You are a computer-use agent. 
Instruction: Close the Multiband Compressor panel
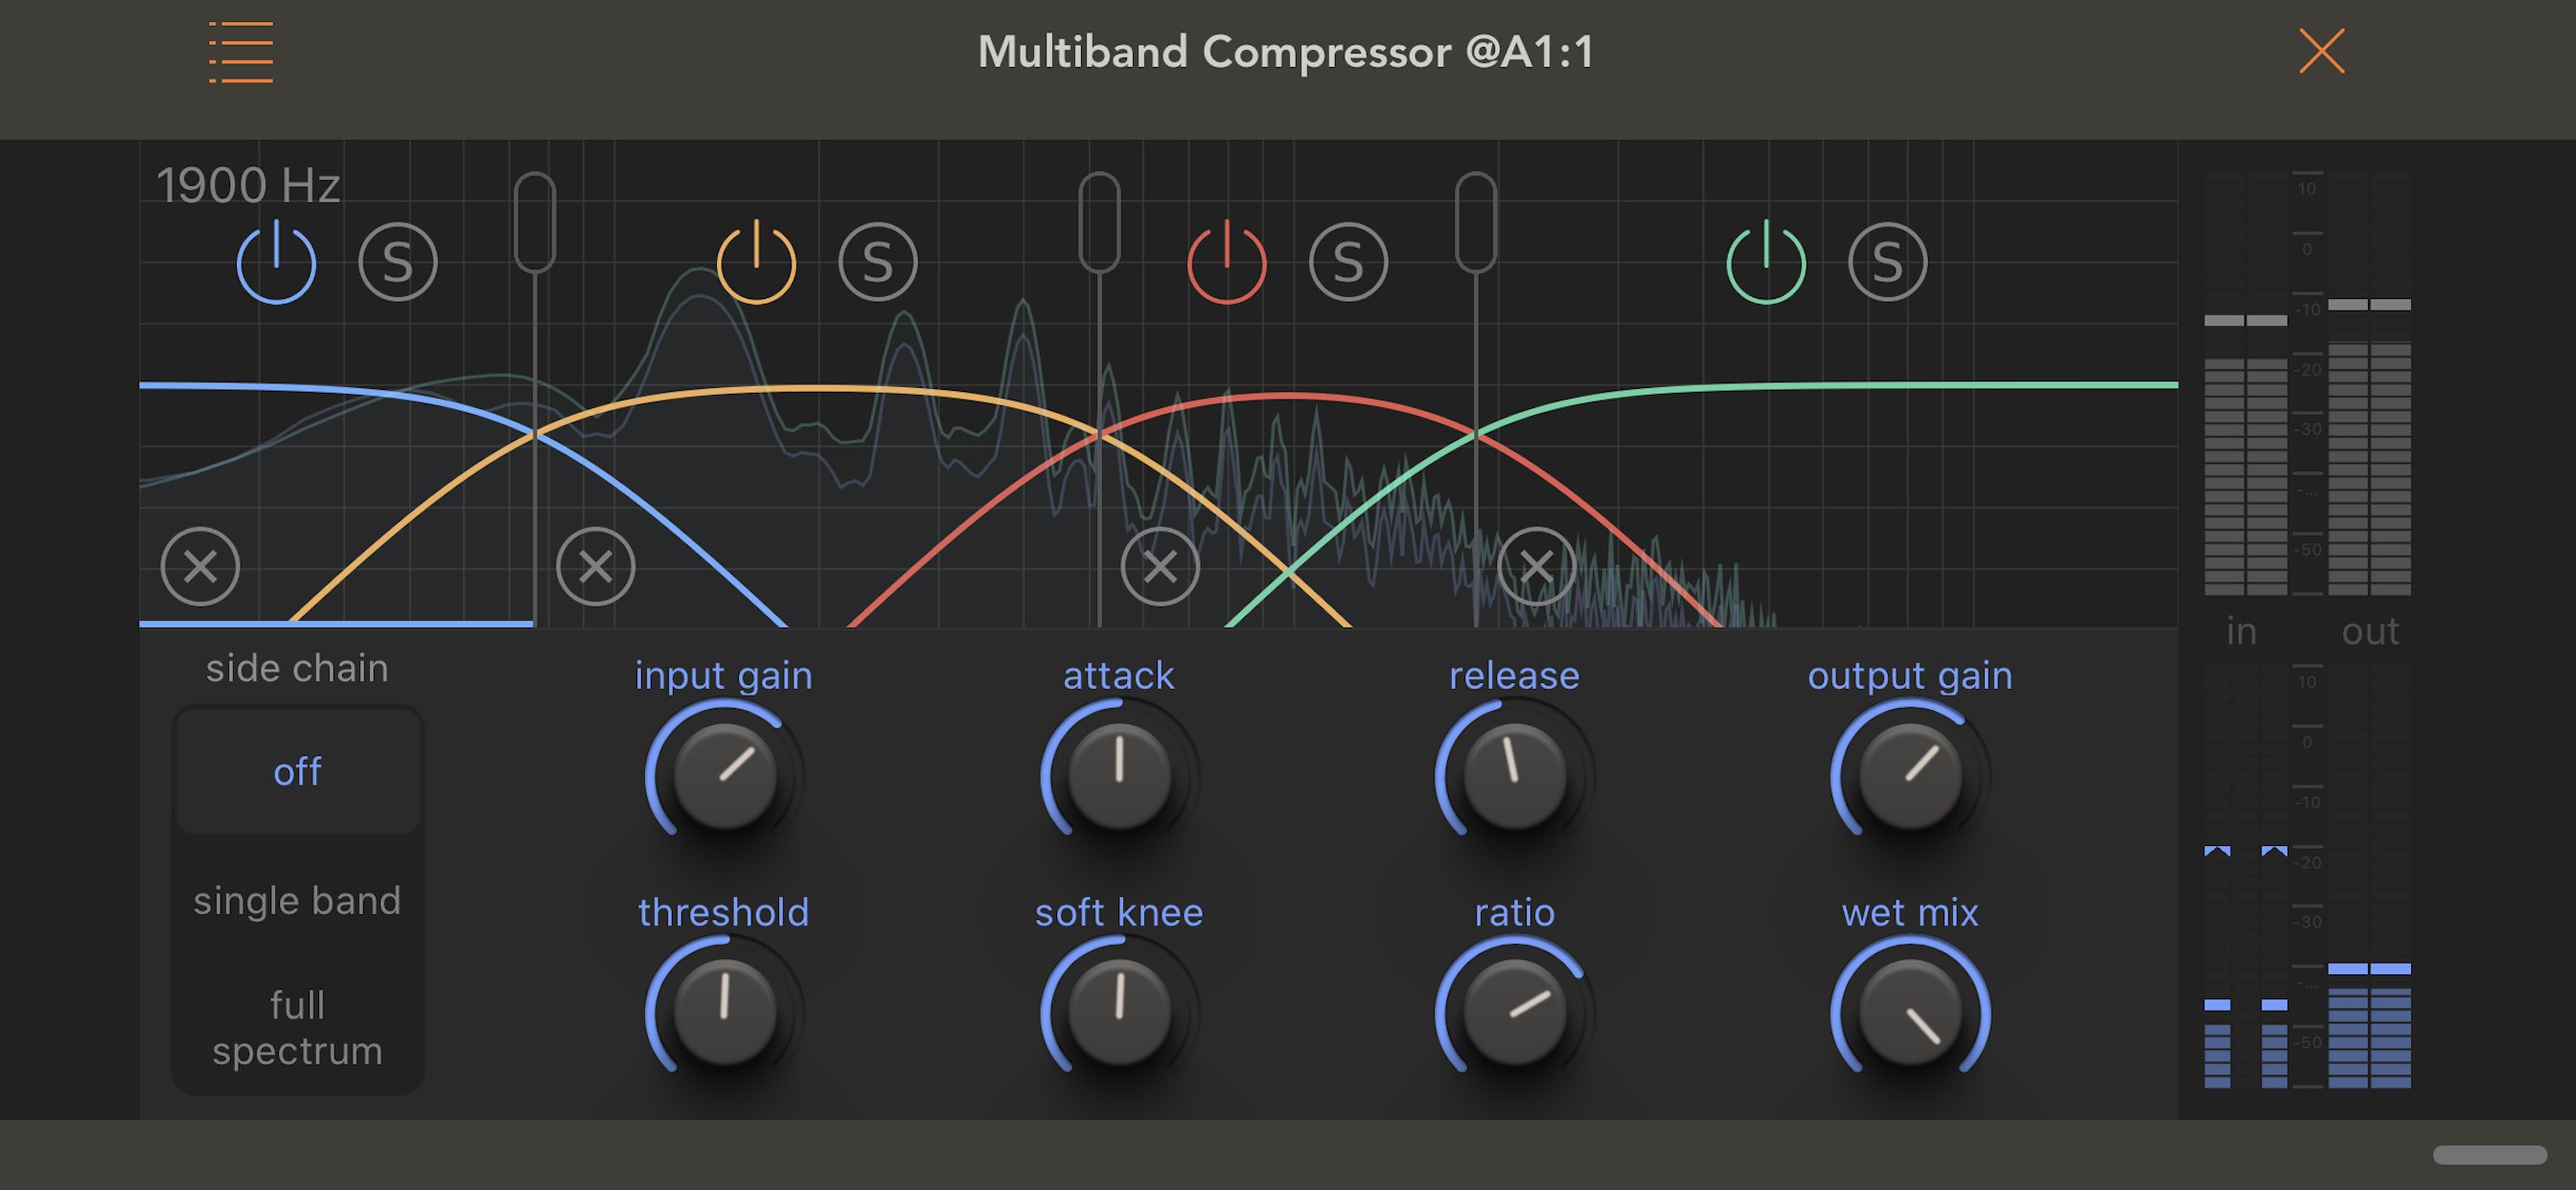(x=2320, y=52)
